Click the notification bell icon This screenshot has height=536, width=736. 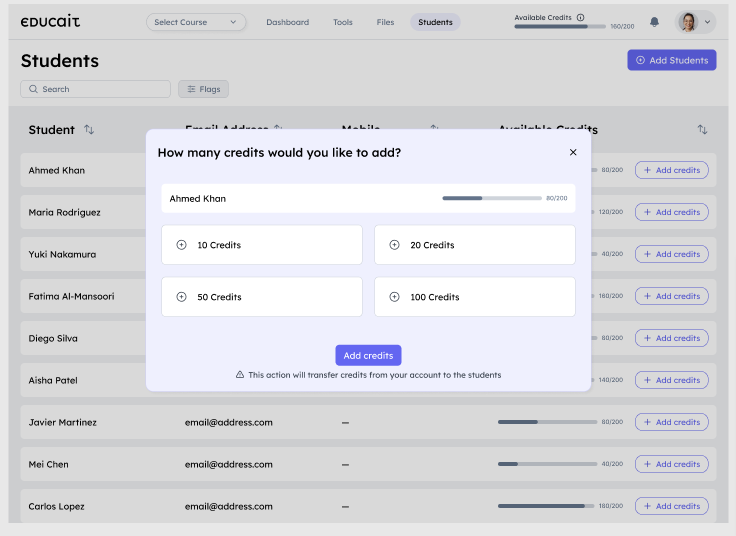pyautogui.click(x=654, y=22)
